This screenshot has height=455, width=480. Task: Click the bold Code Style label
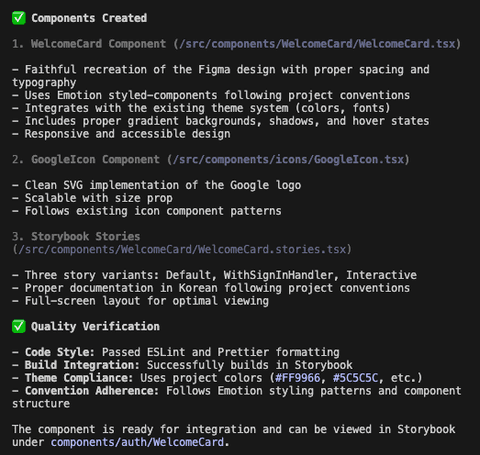(x=60, y=352)
